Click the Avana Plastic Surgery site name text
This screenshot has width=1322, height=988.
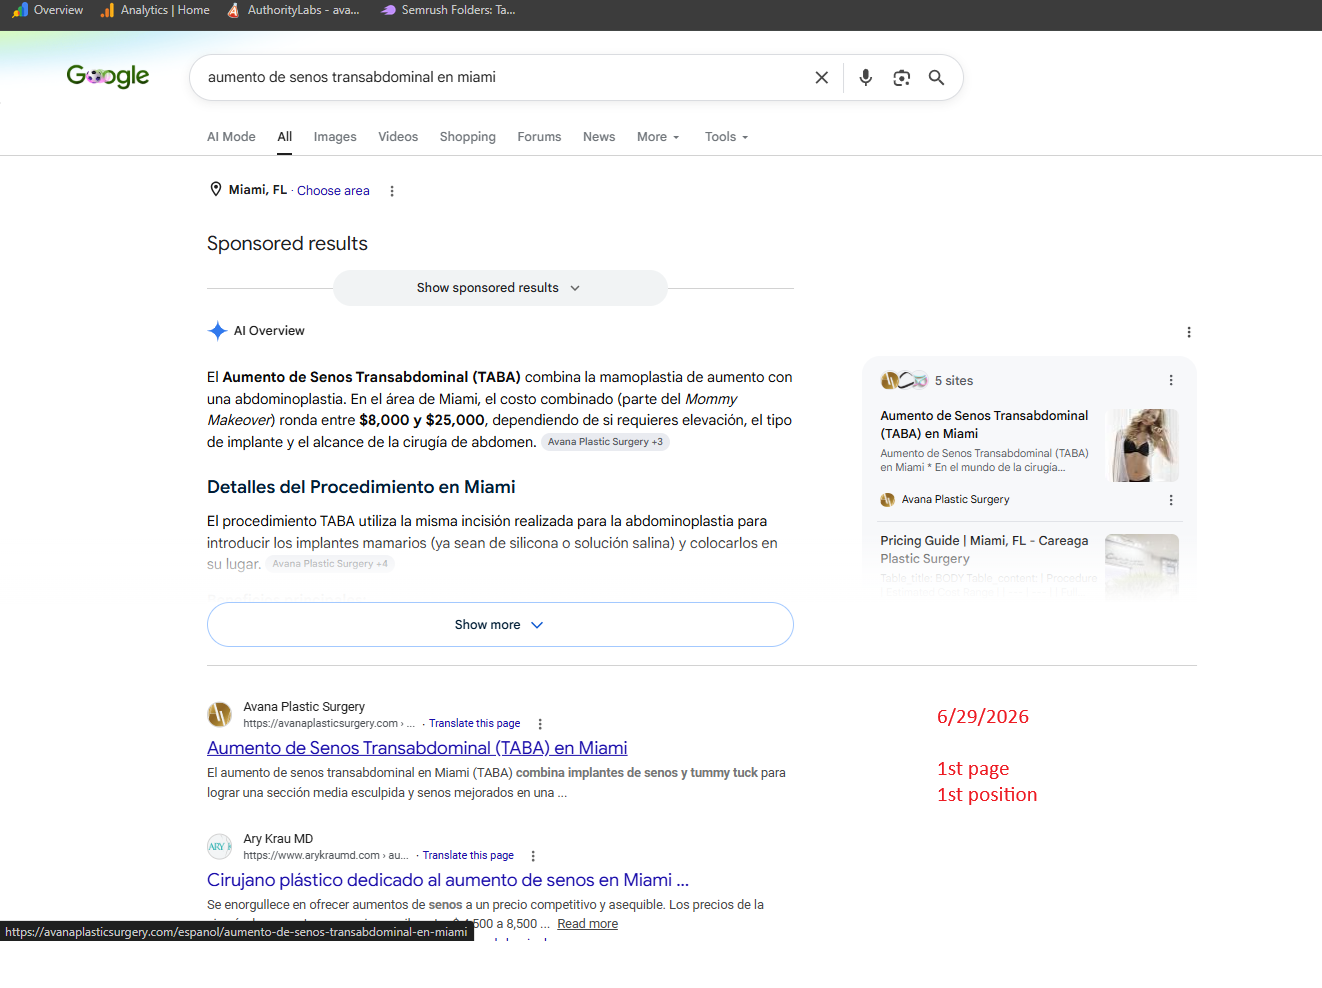(304, 707)
